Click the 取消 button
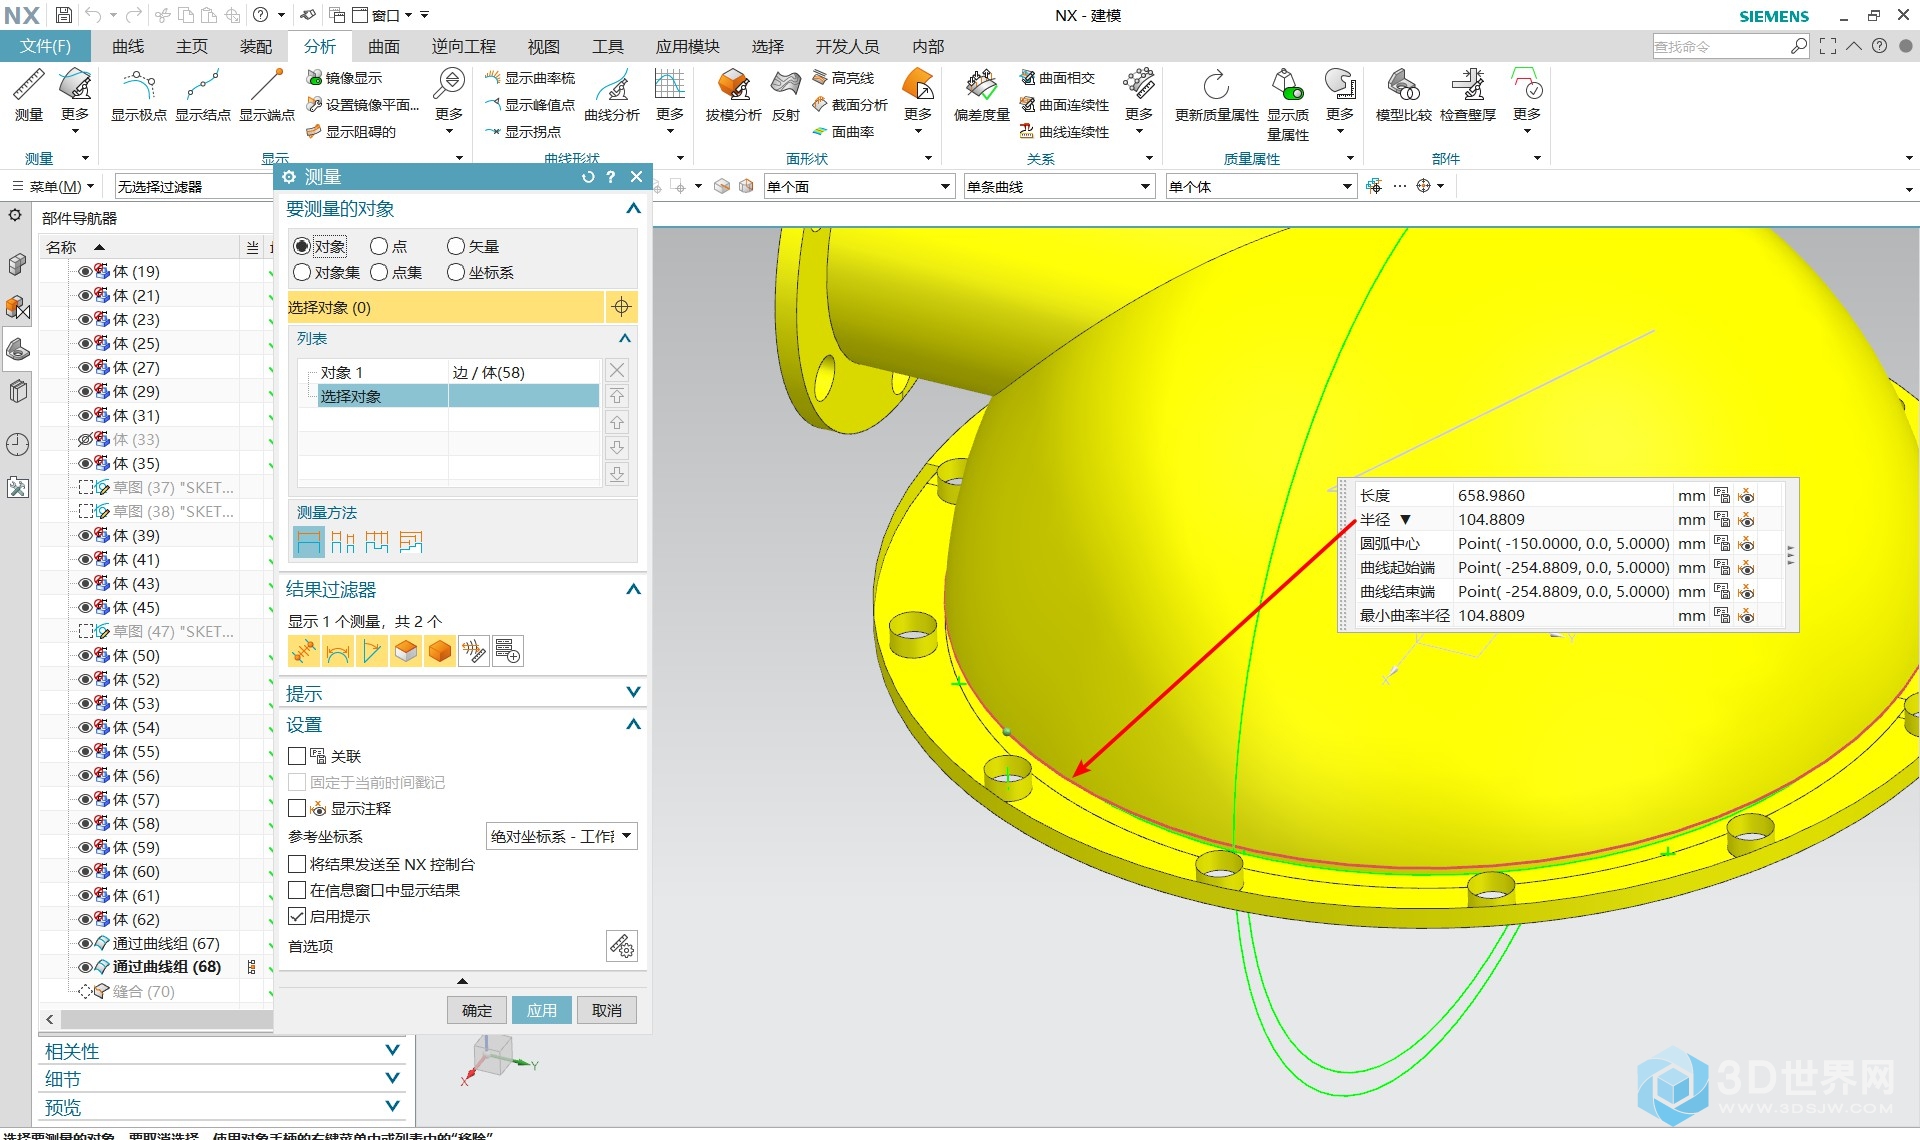 607,1010
